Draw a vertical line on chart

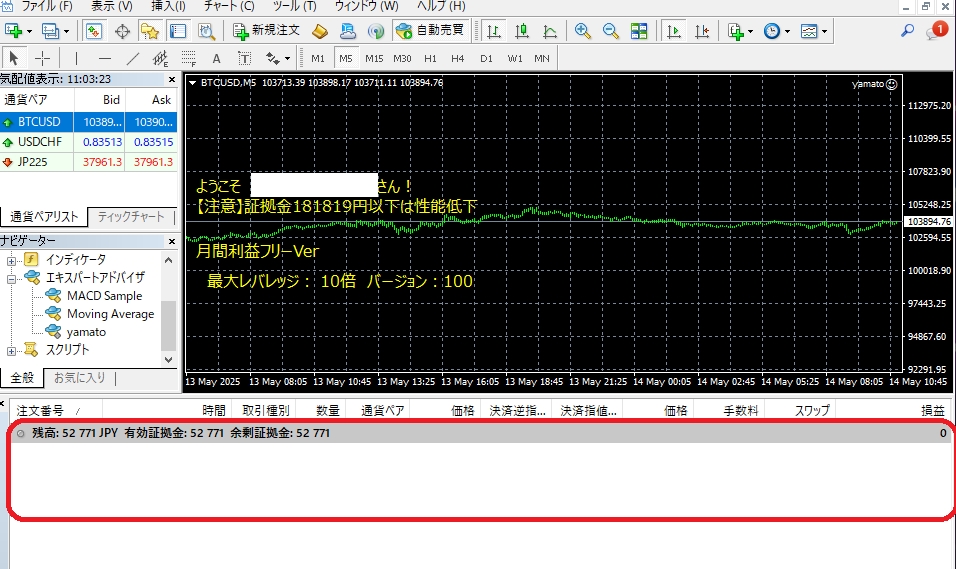pos(77,58)
